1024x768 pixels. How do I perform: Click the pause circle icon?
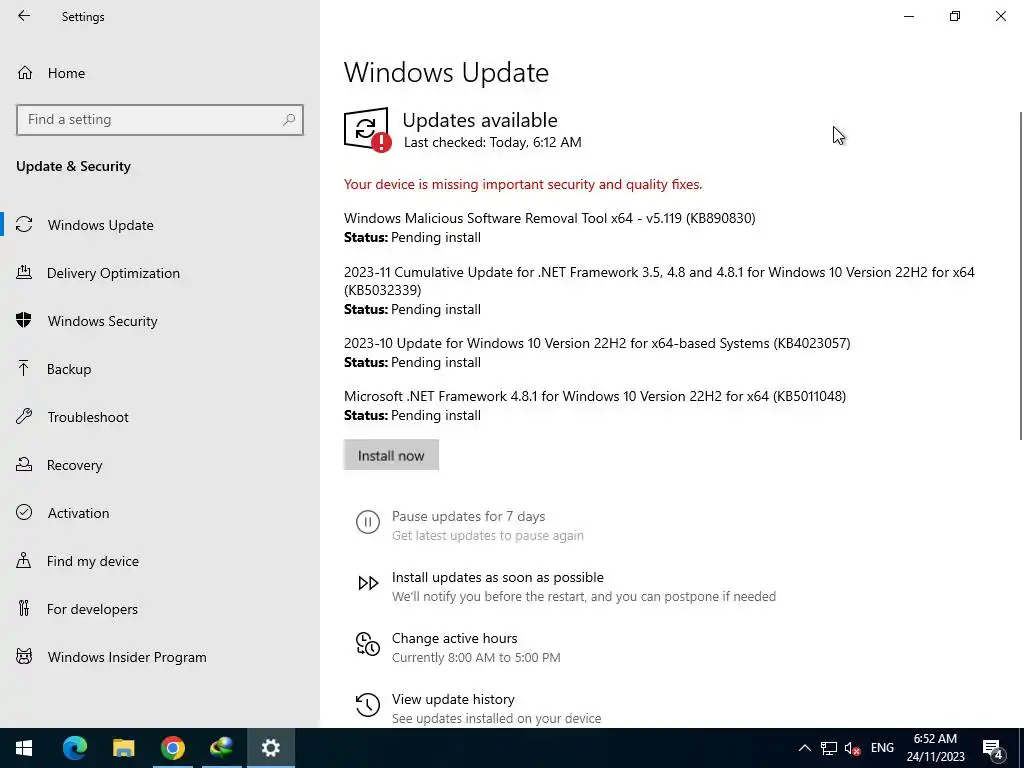368,522
